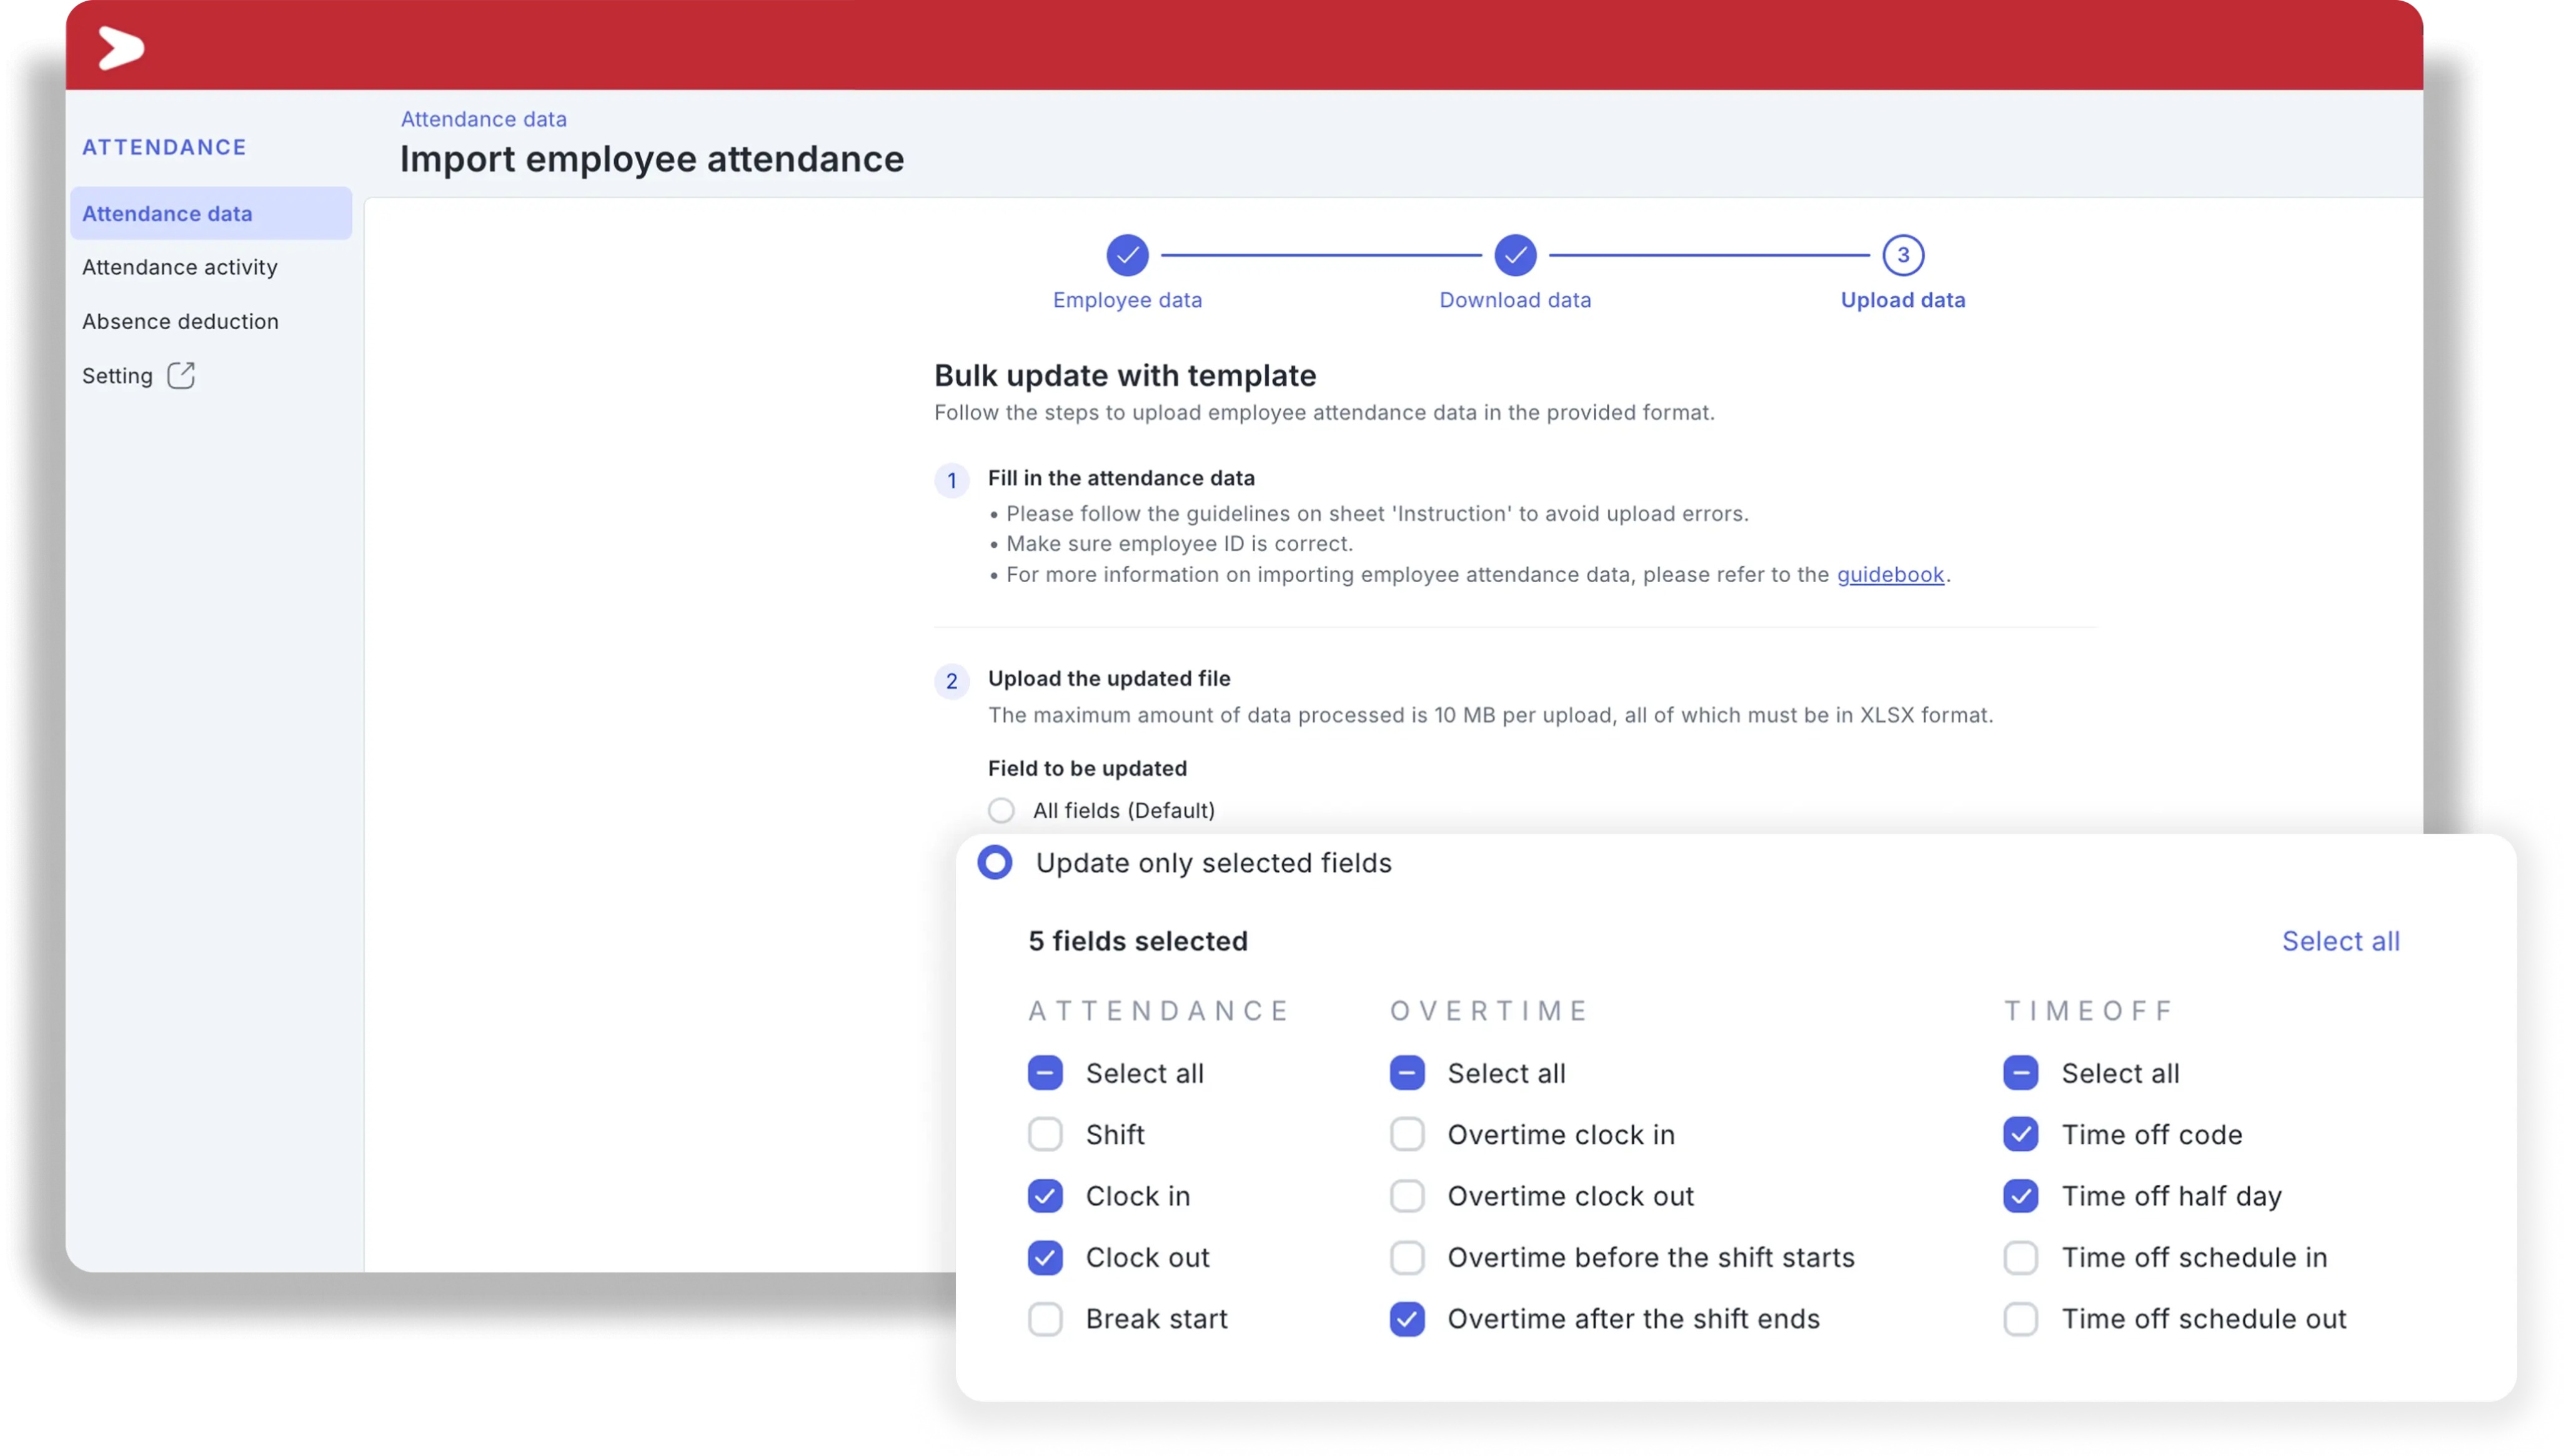Uncheck the Clock in field
Screen dimensions: 2564x1456
[x=1045, y=1196]
